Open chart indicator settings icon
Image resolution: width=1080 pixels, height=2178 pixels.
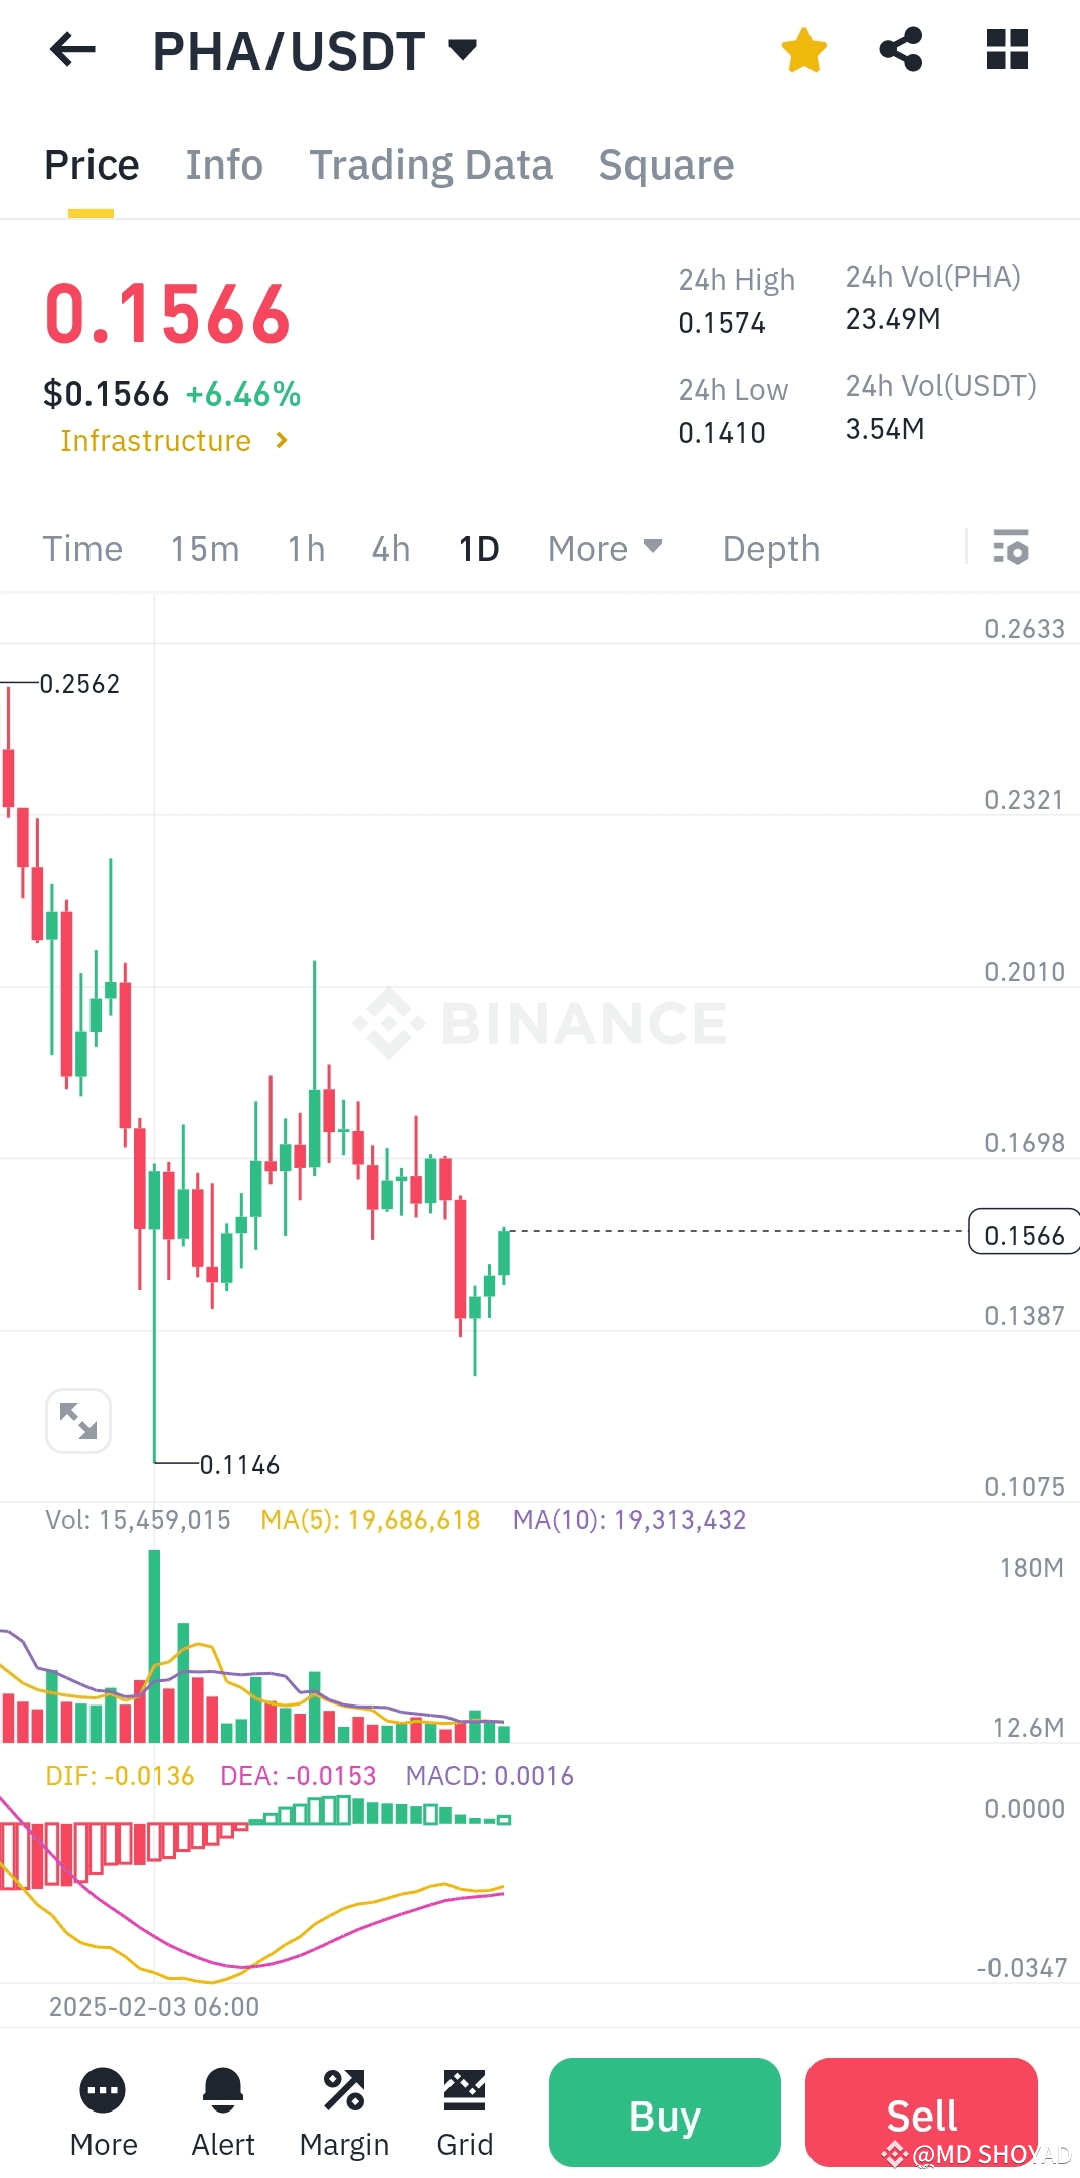coord(1011,548)
